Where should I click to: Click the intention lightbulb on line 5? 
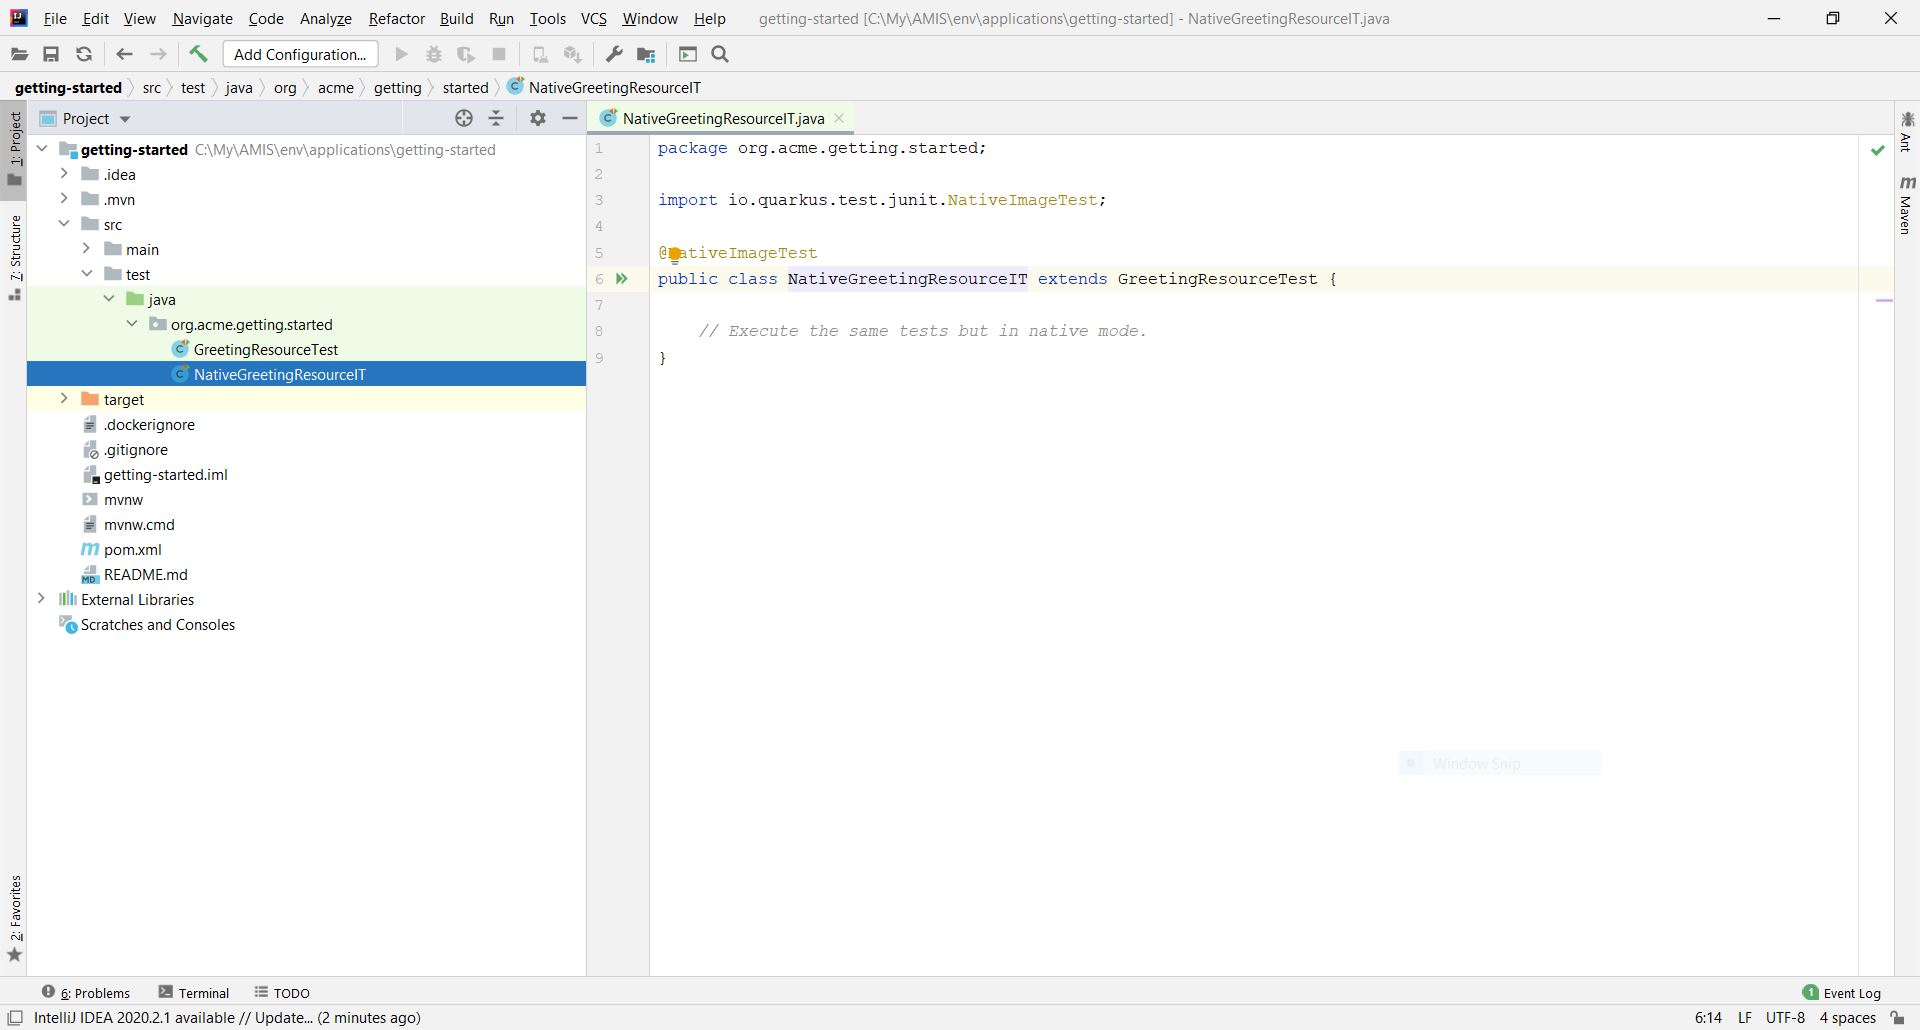tap(674, 255)
